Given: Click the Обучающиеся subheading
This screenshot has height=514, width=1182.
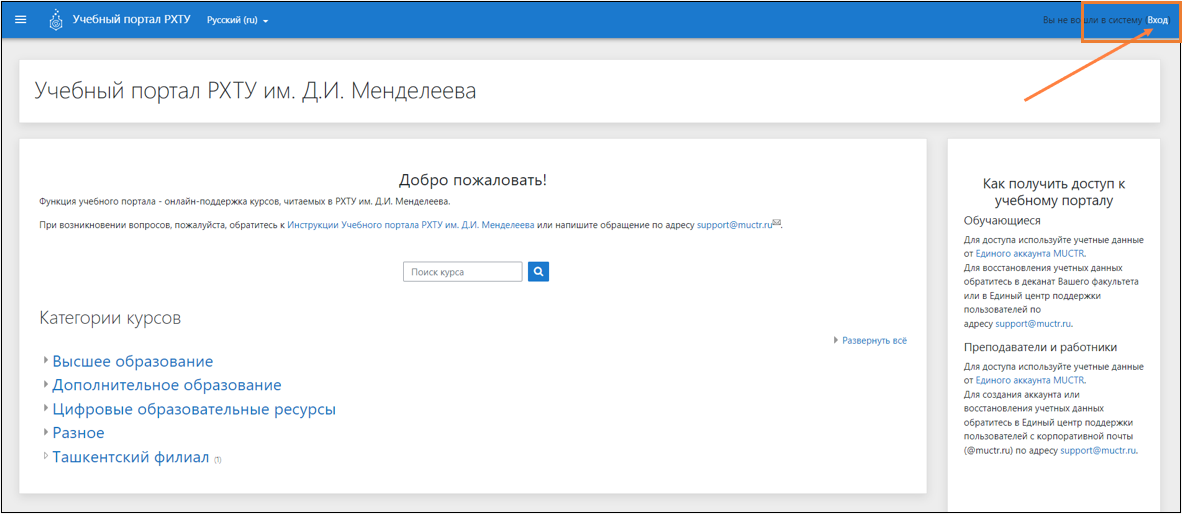Looking at the screenshot, I should pyautogui.click(x=1002, y=221).
